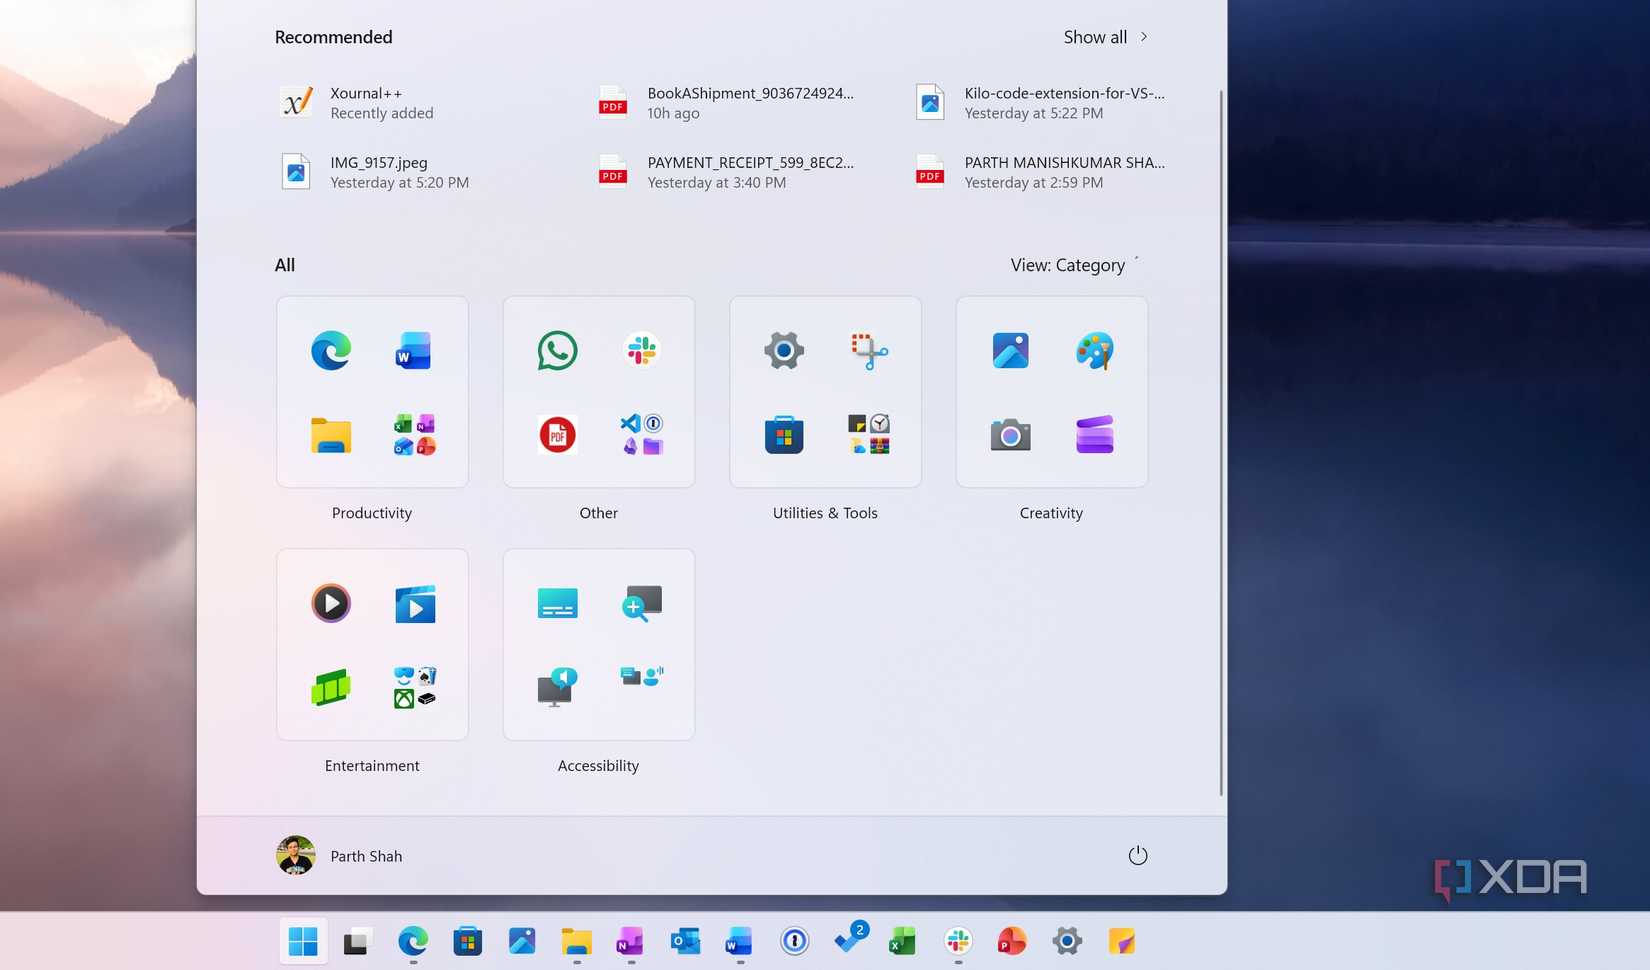Viewport: 1650px width, 970px height.
Task: Open Camera app in Creativity category
Action: pos(1010,435)
